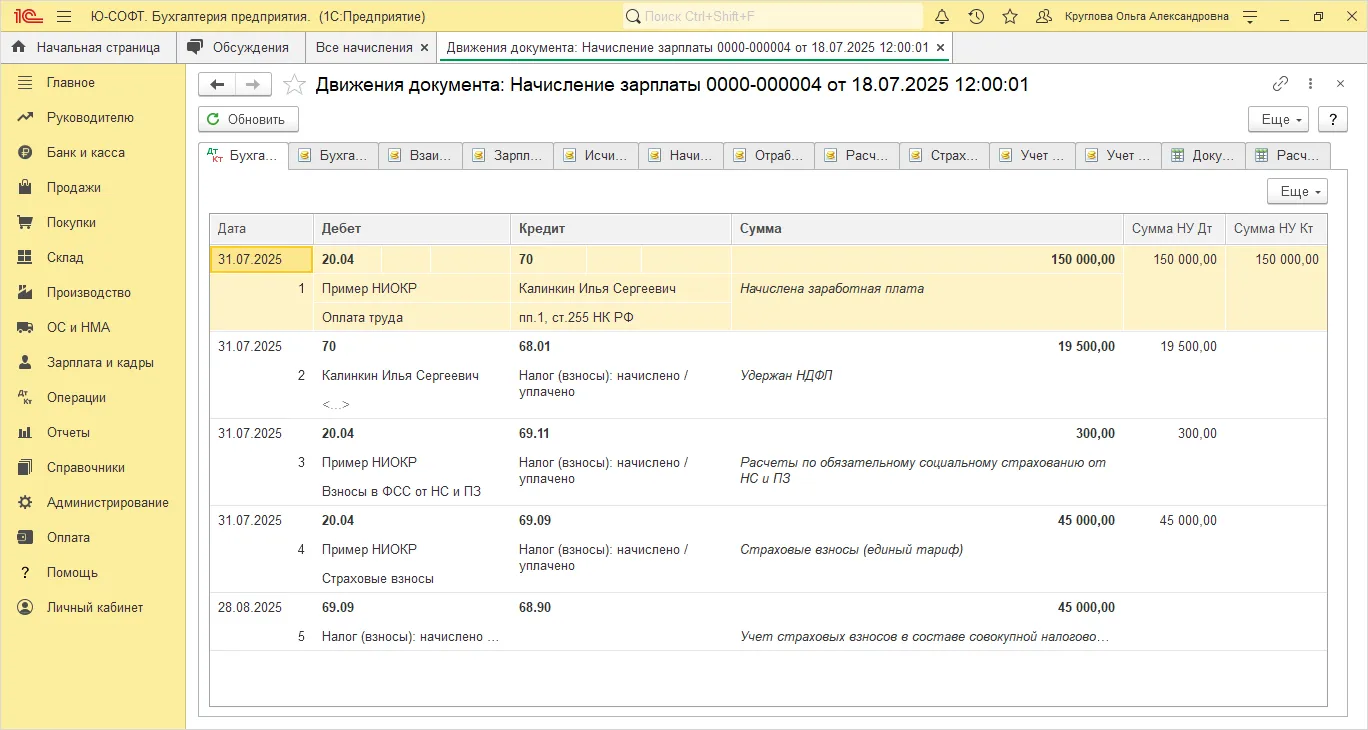Click the Помощь question icon

click(26, 572)
